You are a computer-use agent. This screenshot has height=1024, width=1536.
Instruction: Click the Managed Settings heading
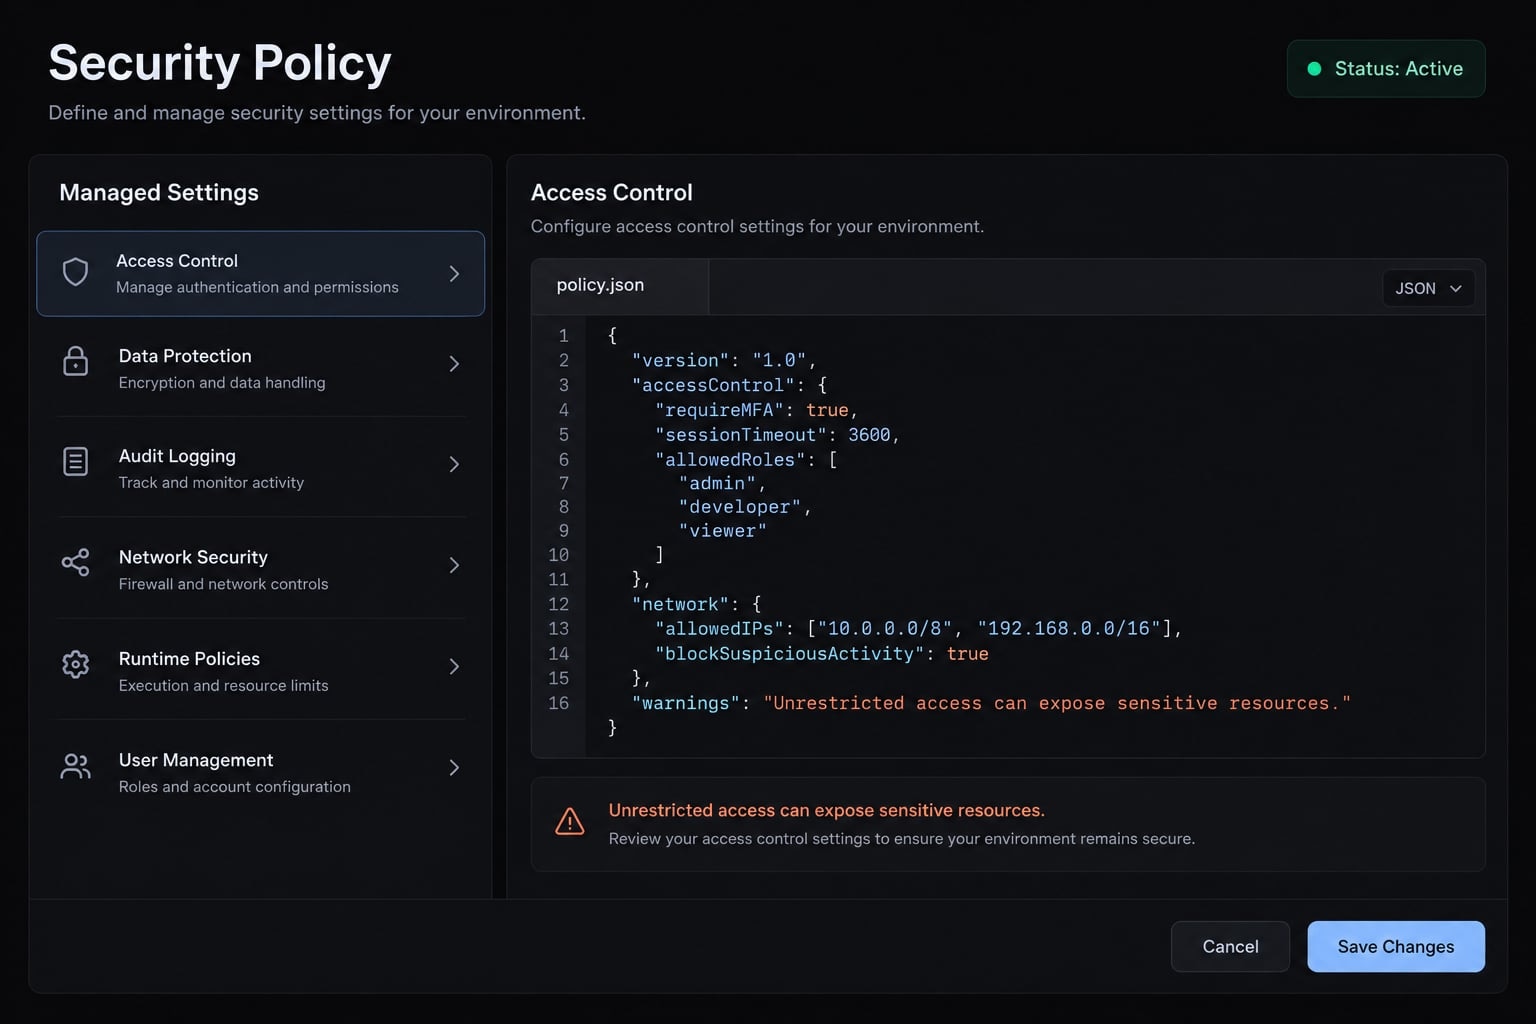click(x=159, y=192)
